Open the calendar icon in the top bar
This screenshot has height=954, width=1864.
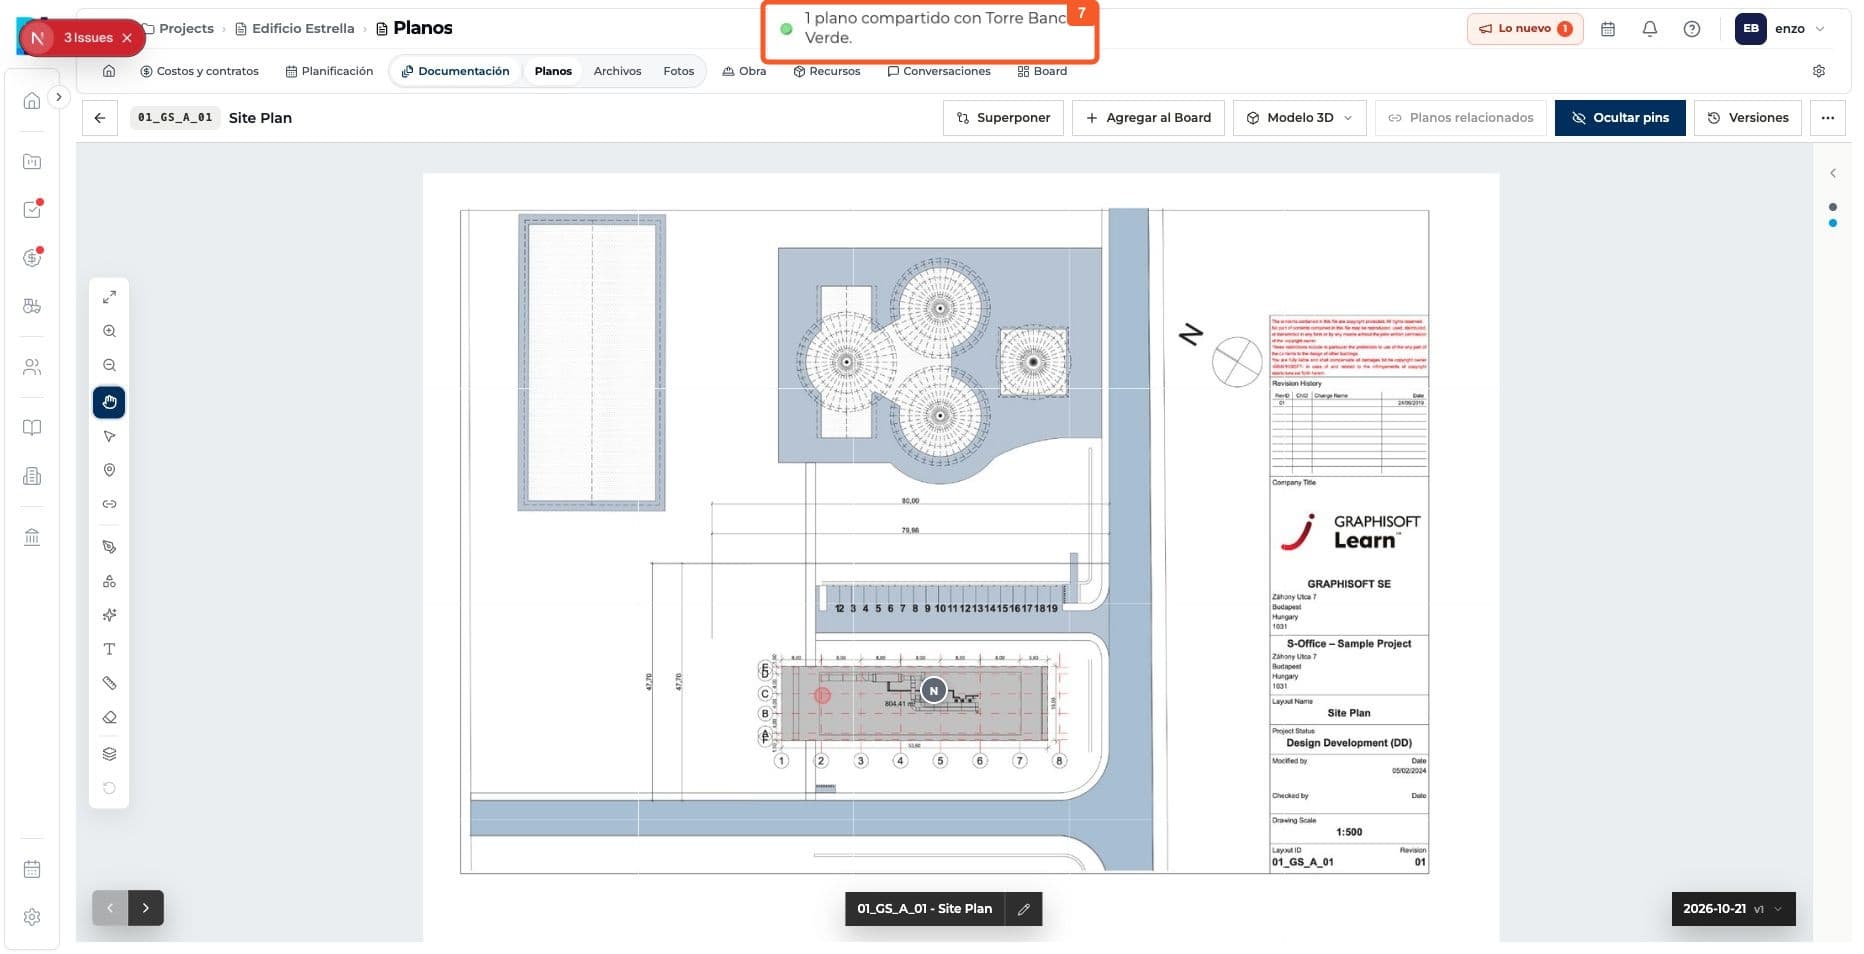click(1608, 29)
